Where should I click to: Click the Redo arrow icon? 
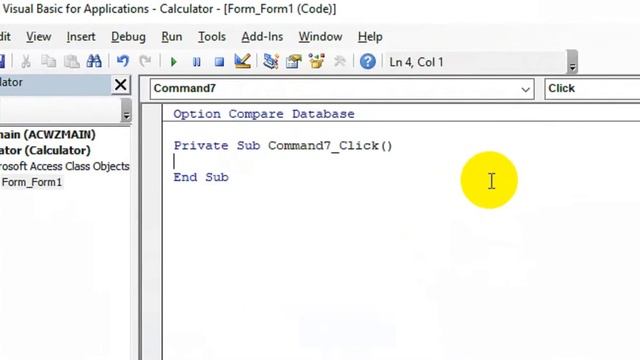(145, 62)
